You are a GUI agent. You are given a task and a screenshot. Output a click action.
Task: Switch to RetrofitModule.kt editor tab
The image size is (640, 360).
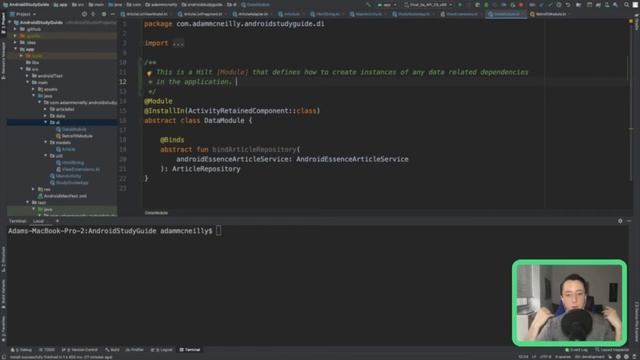548,14
